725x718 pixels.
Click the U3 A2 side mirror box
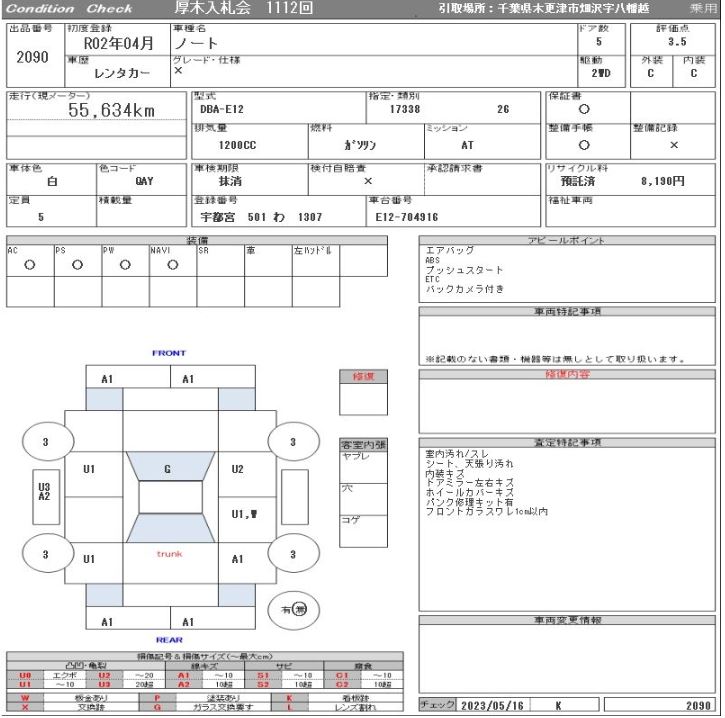pos(44,490)
